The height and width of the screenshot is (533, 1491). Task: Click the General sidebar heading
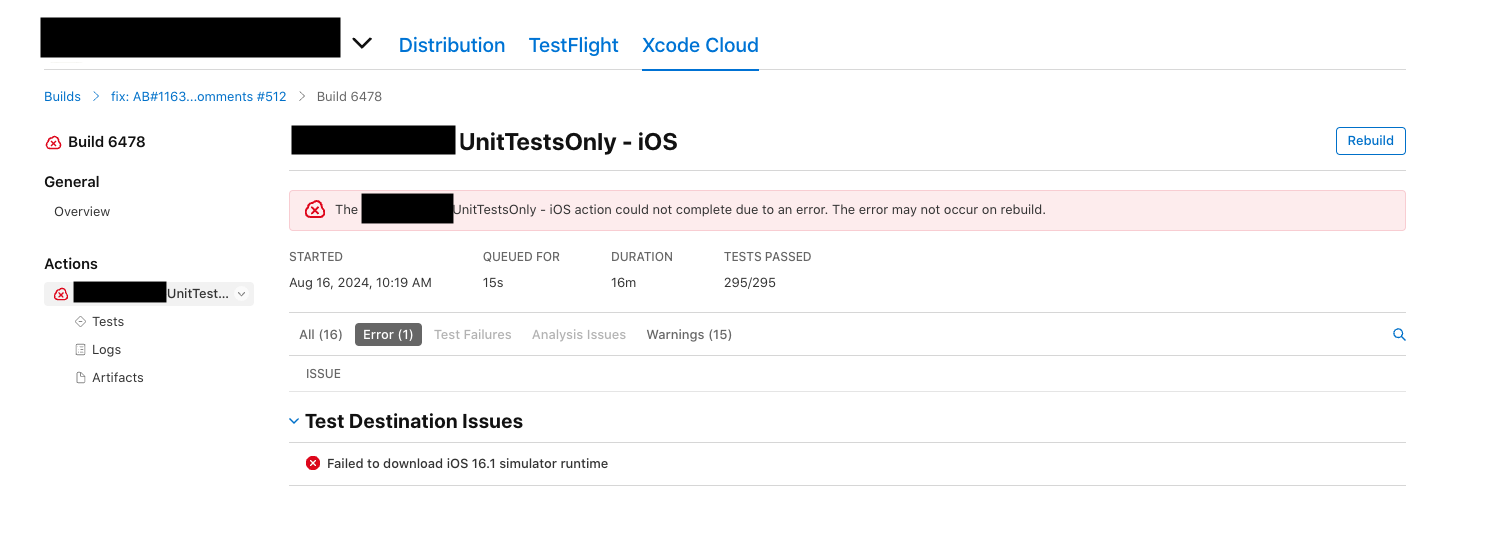coord(72,182)
